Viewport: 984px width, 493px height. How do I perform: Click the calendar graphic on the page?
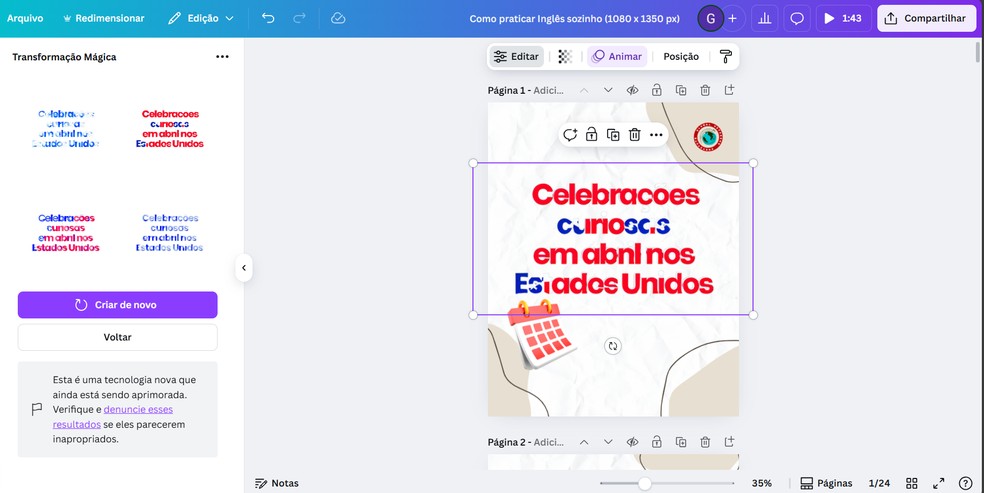coord(541,334)
